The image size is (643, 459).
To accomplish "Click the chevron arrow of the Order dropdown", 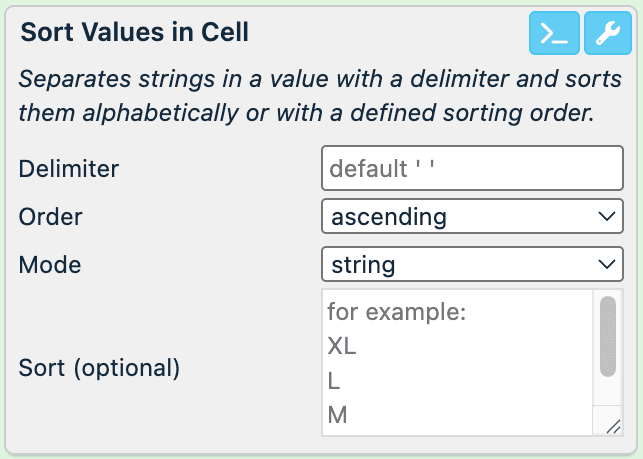I will pos(605,216).
